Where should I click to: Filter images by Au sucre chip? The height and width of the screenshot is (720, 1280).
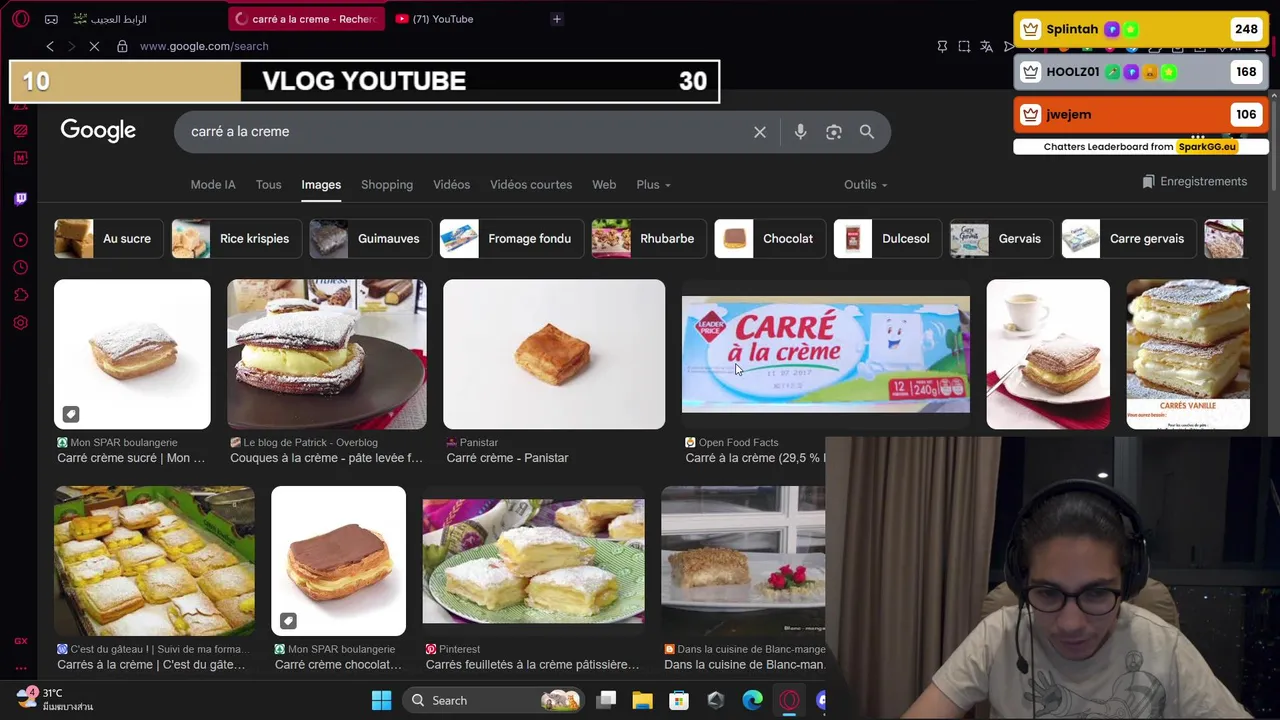coord(107,239)
